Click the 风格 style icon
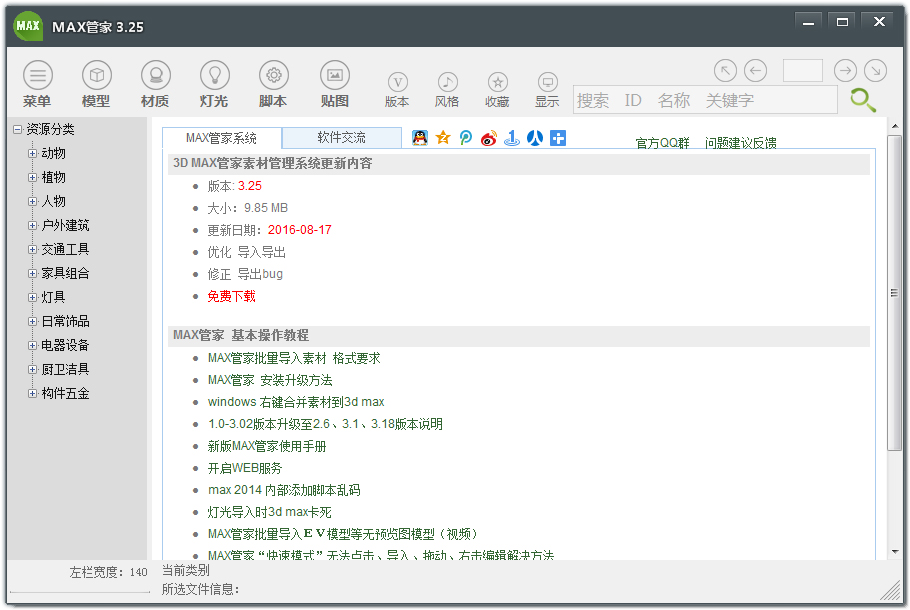Image resolution: width=910 pixels, height=610 pixels. click(447, 82)
